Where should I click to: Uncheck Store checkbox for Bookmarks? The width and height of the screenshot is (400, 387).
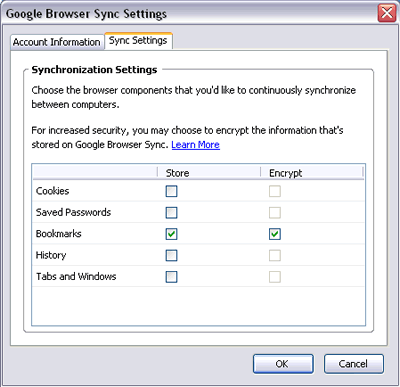pyautogui.click(x=171, y=234)
